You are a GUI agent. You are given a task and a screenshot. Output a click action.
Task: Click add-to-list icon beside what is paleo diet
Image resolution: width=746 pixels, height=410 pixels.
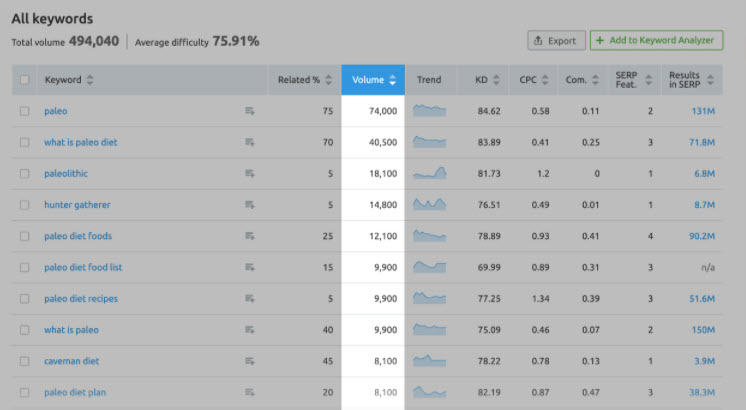pos(250,143)
